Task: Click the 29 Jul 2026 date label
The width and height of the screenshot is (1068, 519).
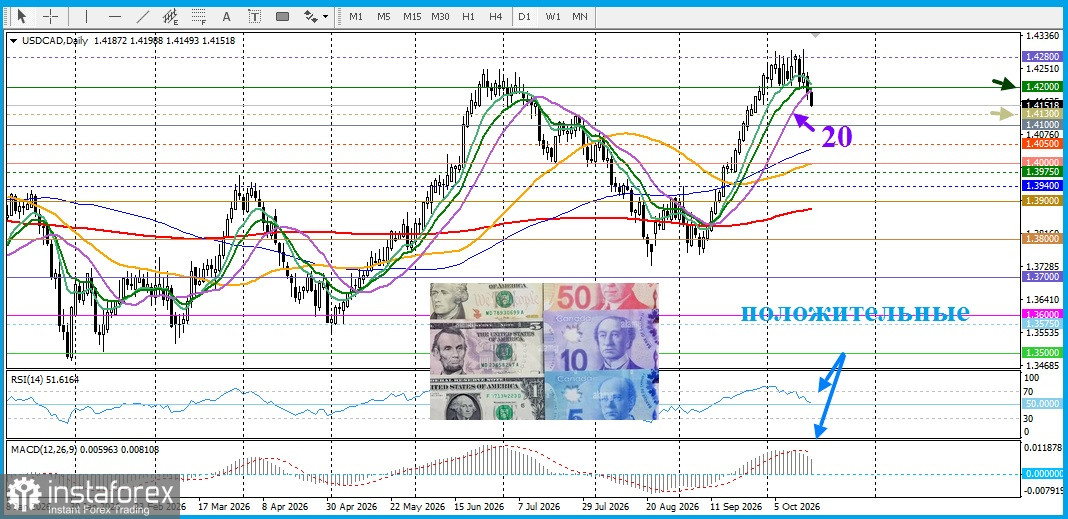Action: (x=605, y=507)
